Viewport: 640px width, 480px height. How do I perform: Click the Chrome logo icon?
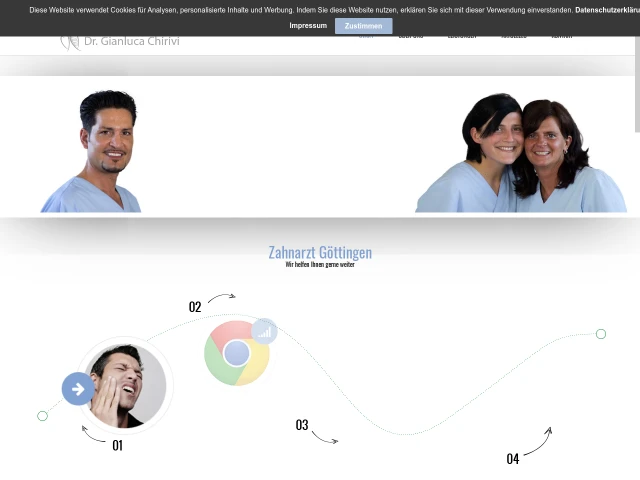(x=237, y=353)
